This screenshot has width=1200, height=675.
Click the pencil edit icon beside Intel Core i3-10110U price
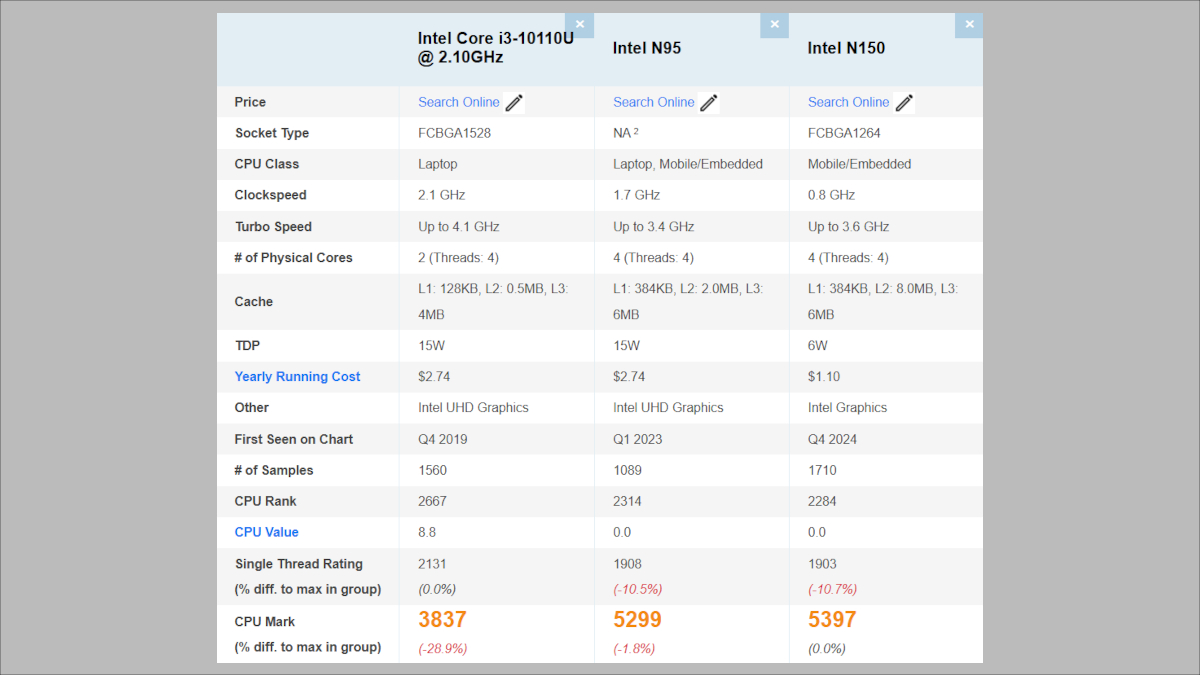(513, 101)
